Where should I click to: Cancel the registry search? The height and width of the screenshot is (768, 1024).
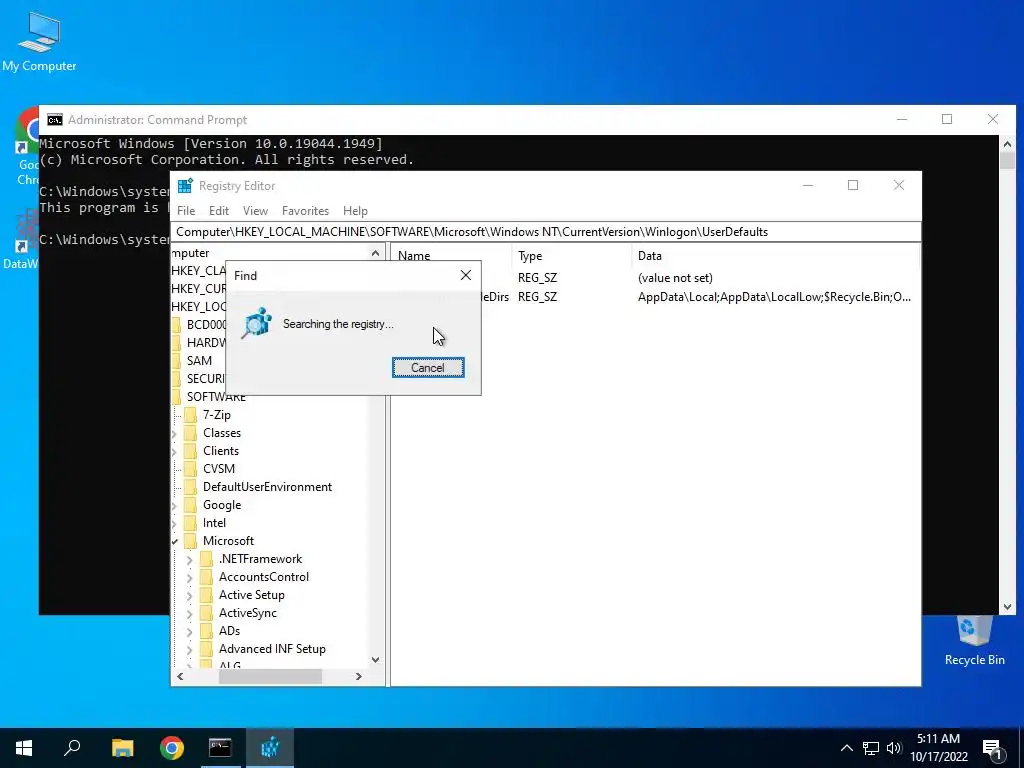click(428, 368)
